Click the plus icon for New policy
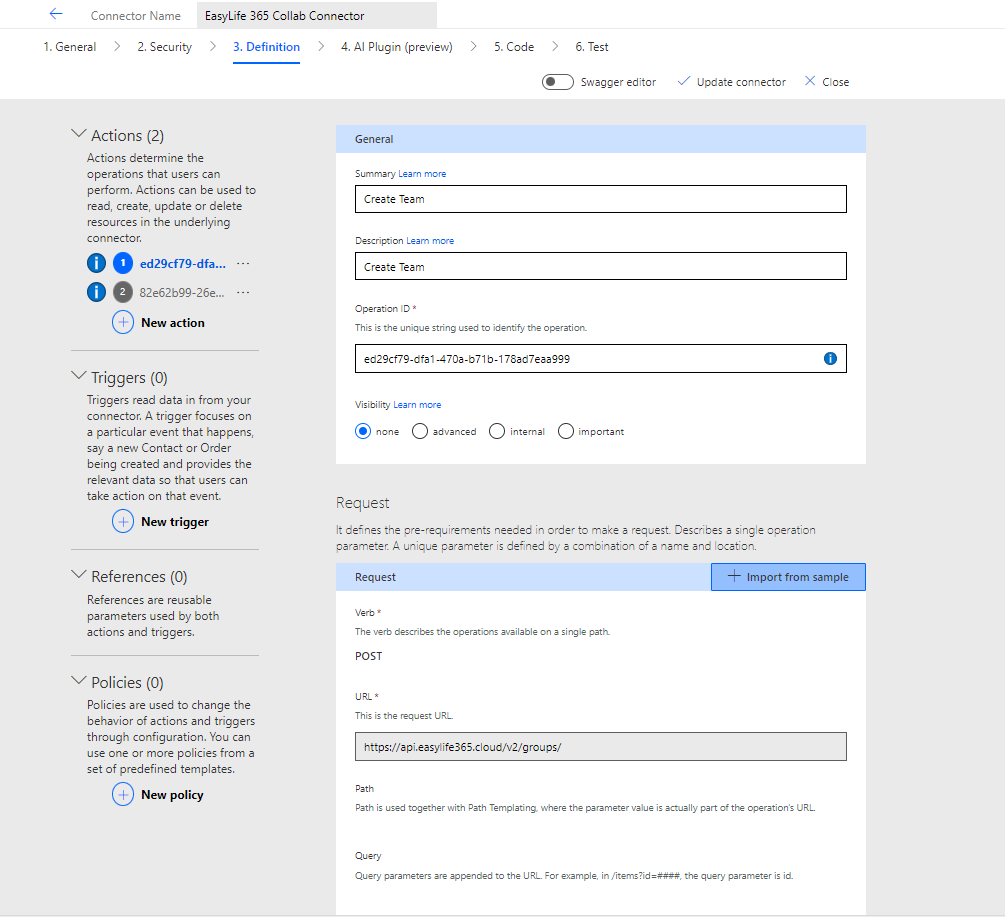Viewport: 1005px width, 917px height. [x=122, y=794]
